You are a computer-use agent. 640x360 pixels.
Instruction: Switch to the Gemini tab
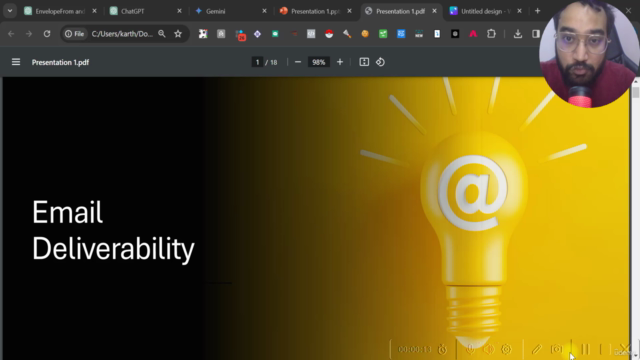pyautogui.click(x=230, y=11)
